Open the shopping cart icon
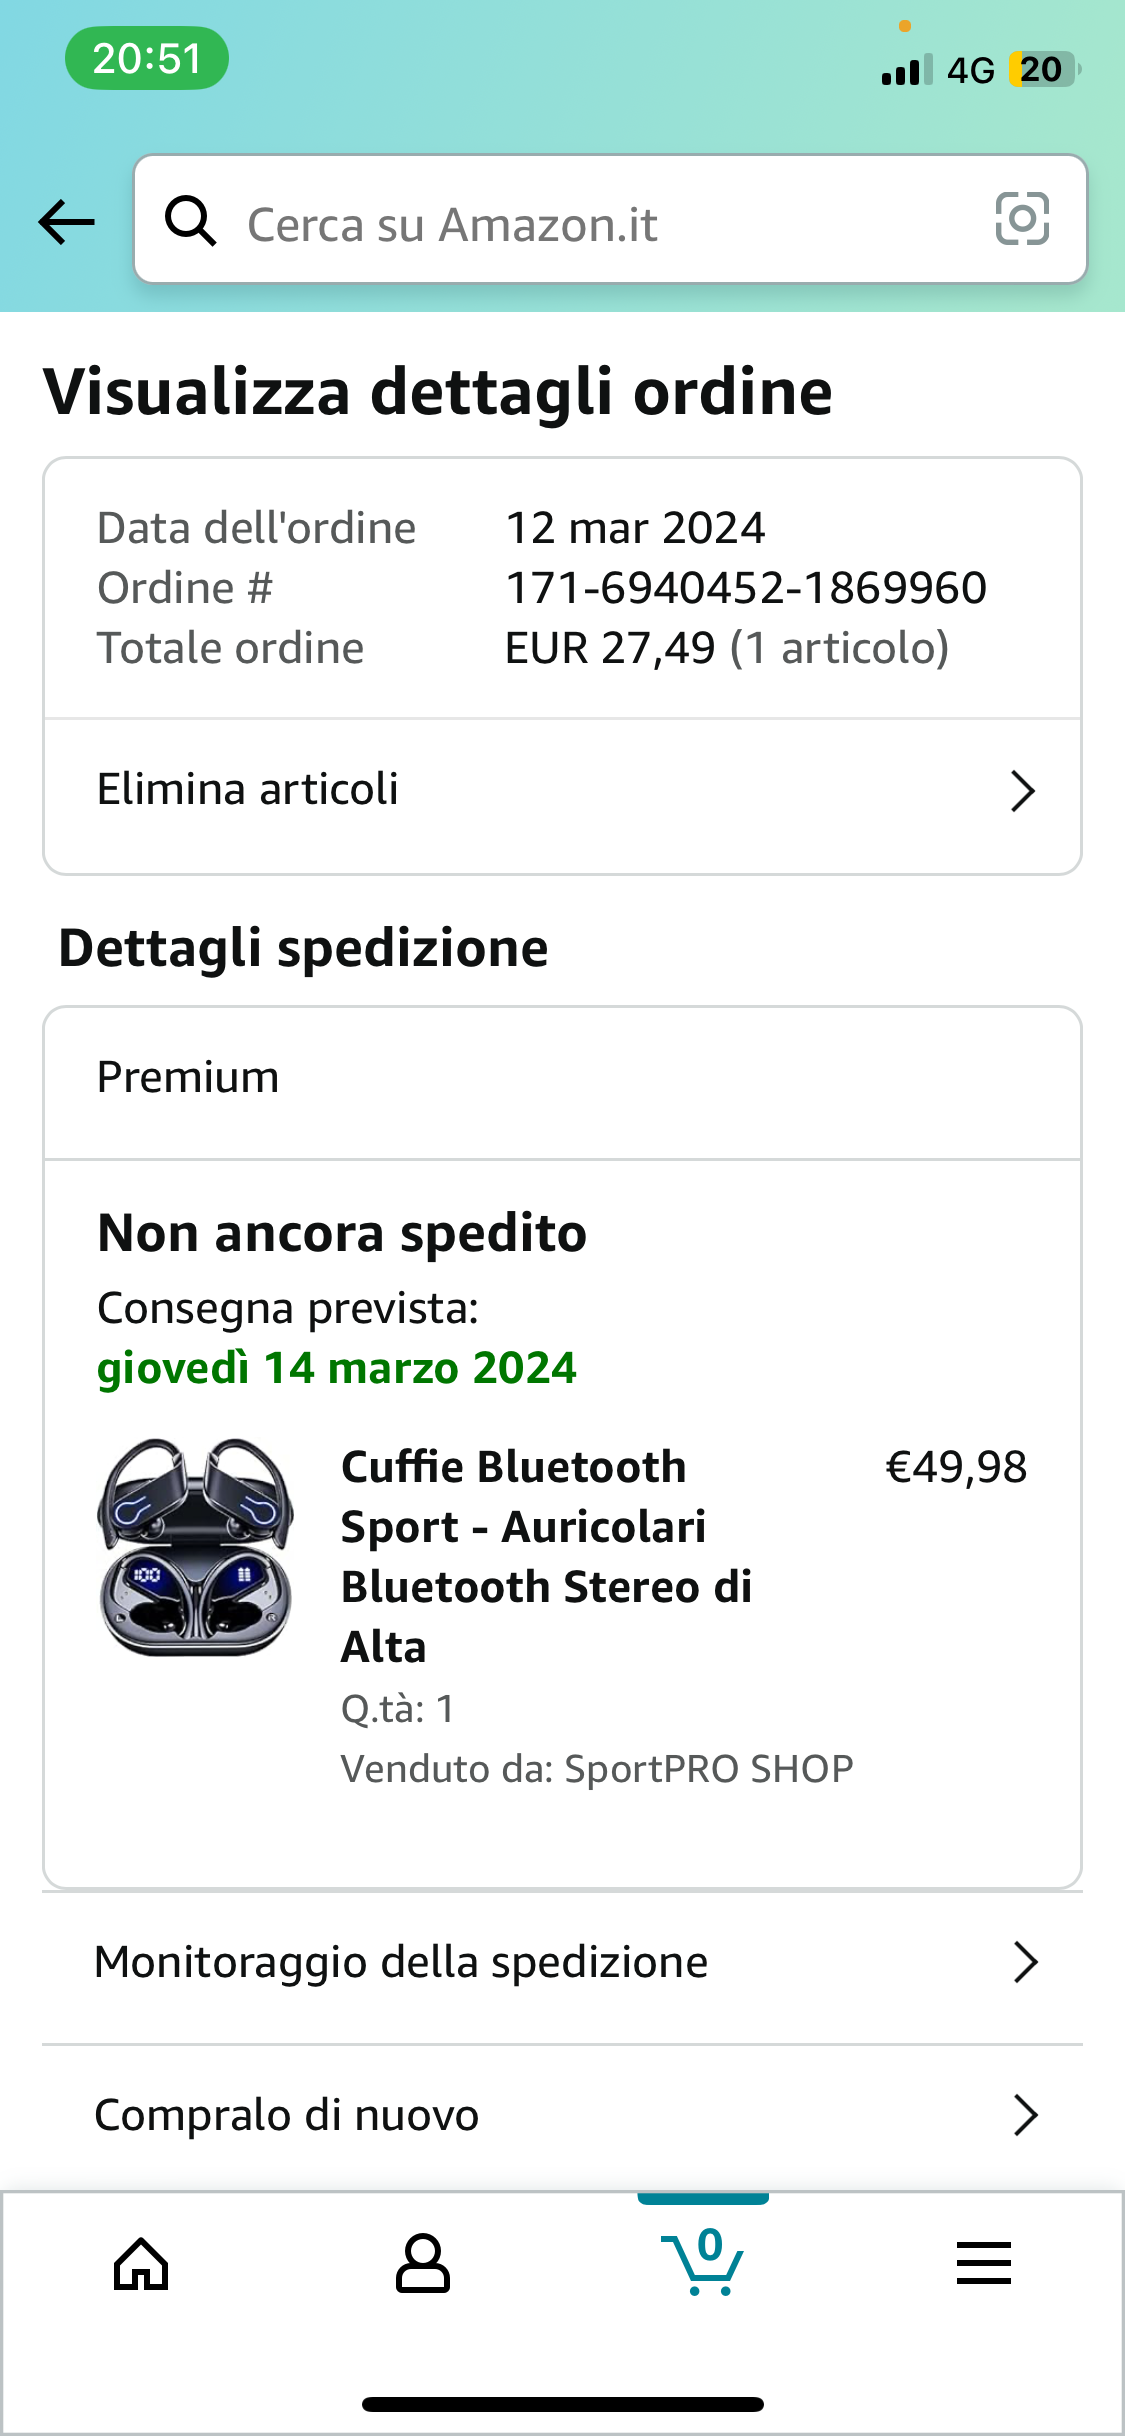Image resolution: width=1125 pixels, height=2436 pixels. tap(703, 2262)
